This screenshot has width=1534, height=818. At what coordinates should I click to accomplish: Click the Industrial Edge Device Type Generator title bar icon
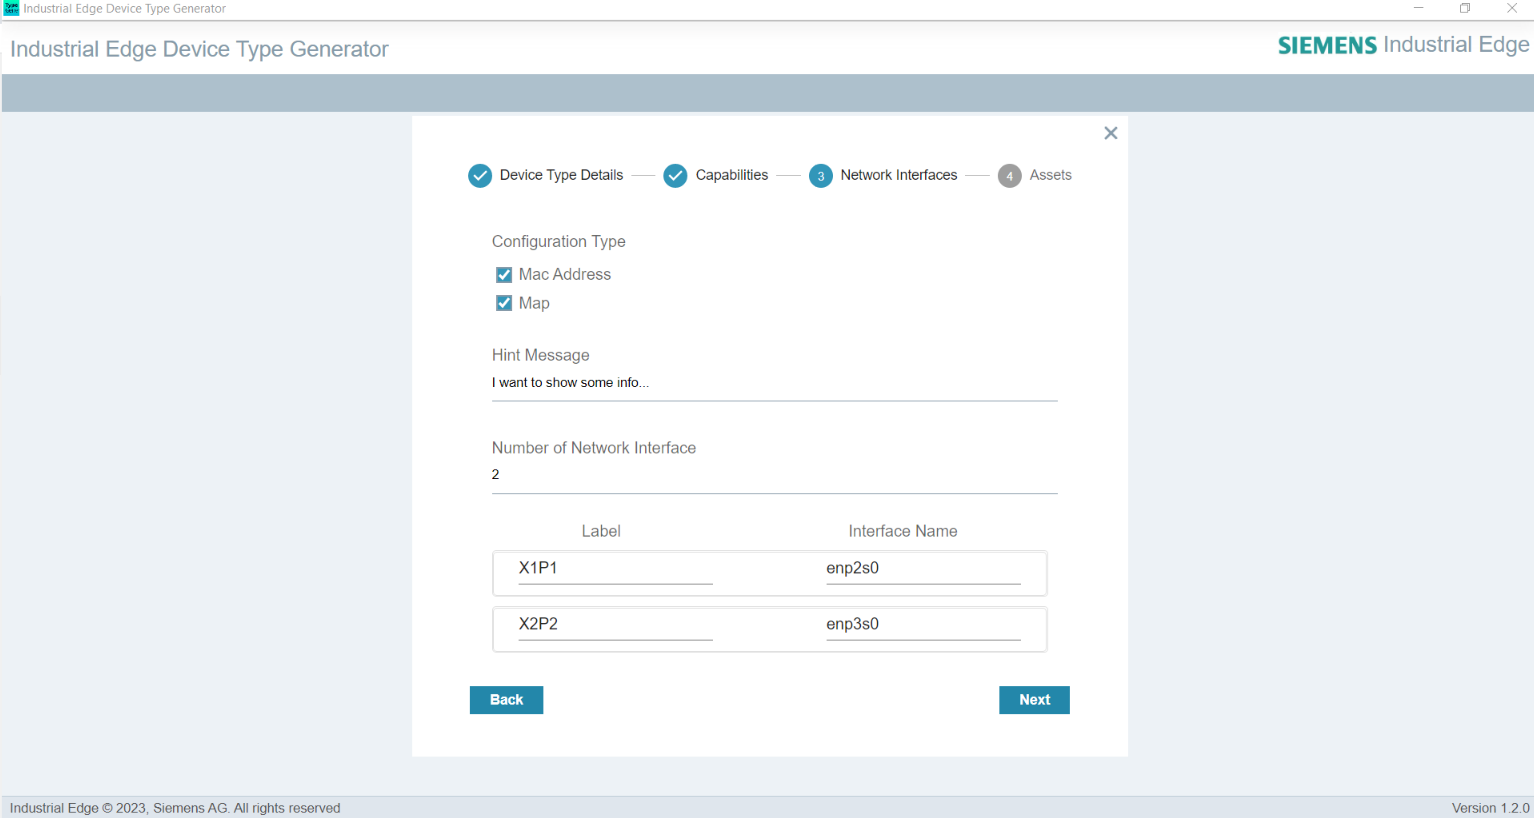pyautogui.click(x=12, y=9)
